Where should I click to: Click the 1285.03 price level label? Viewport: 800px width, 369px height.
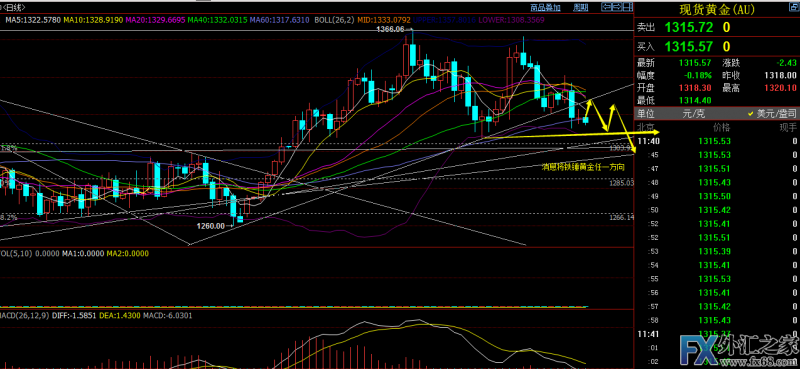621,182
